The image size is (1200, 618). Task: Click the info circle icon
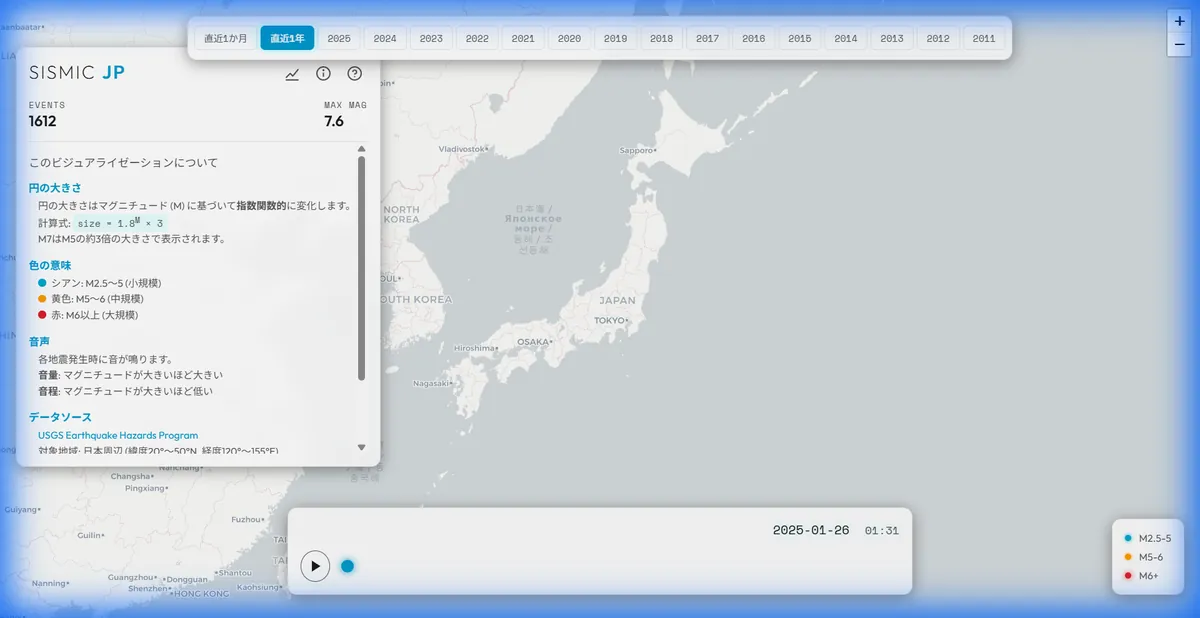[323, 74]
